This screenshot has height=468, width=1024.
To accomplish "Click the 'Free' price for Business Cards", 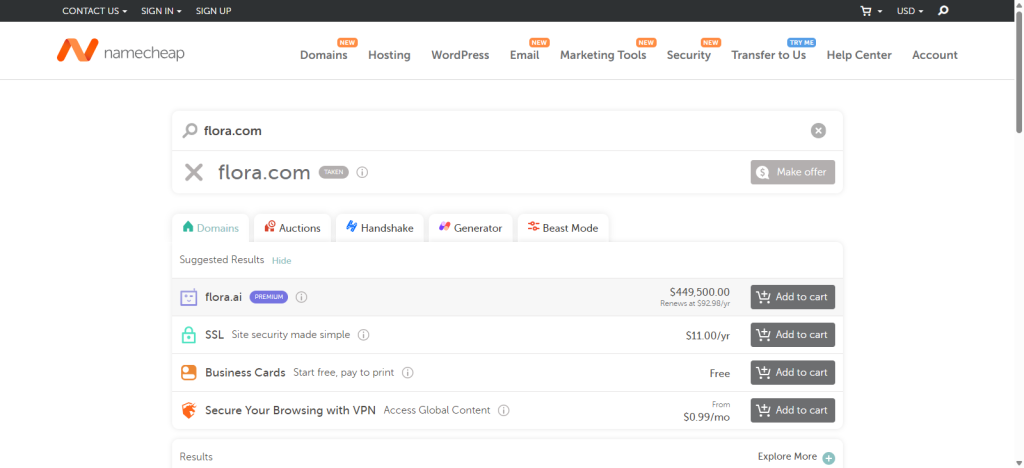I will [x=720, y=373].
